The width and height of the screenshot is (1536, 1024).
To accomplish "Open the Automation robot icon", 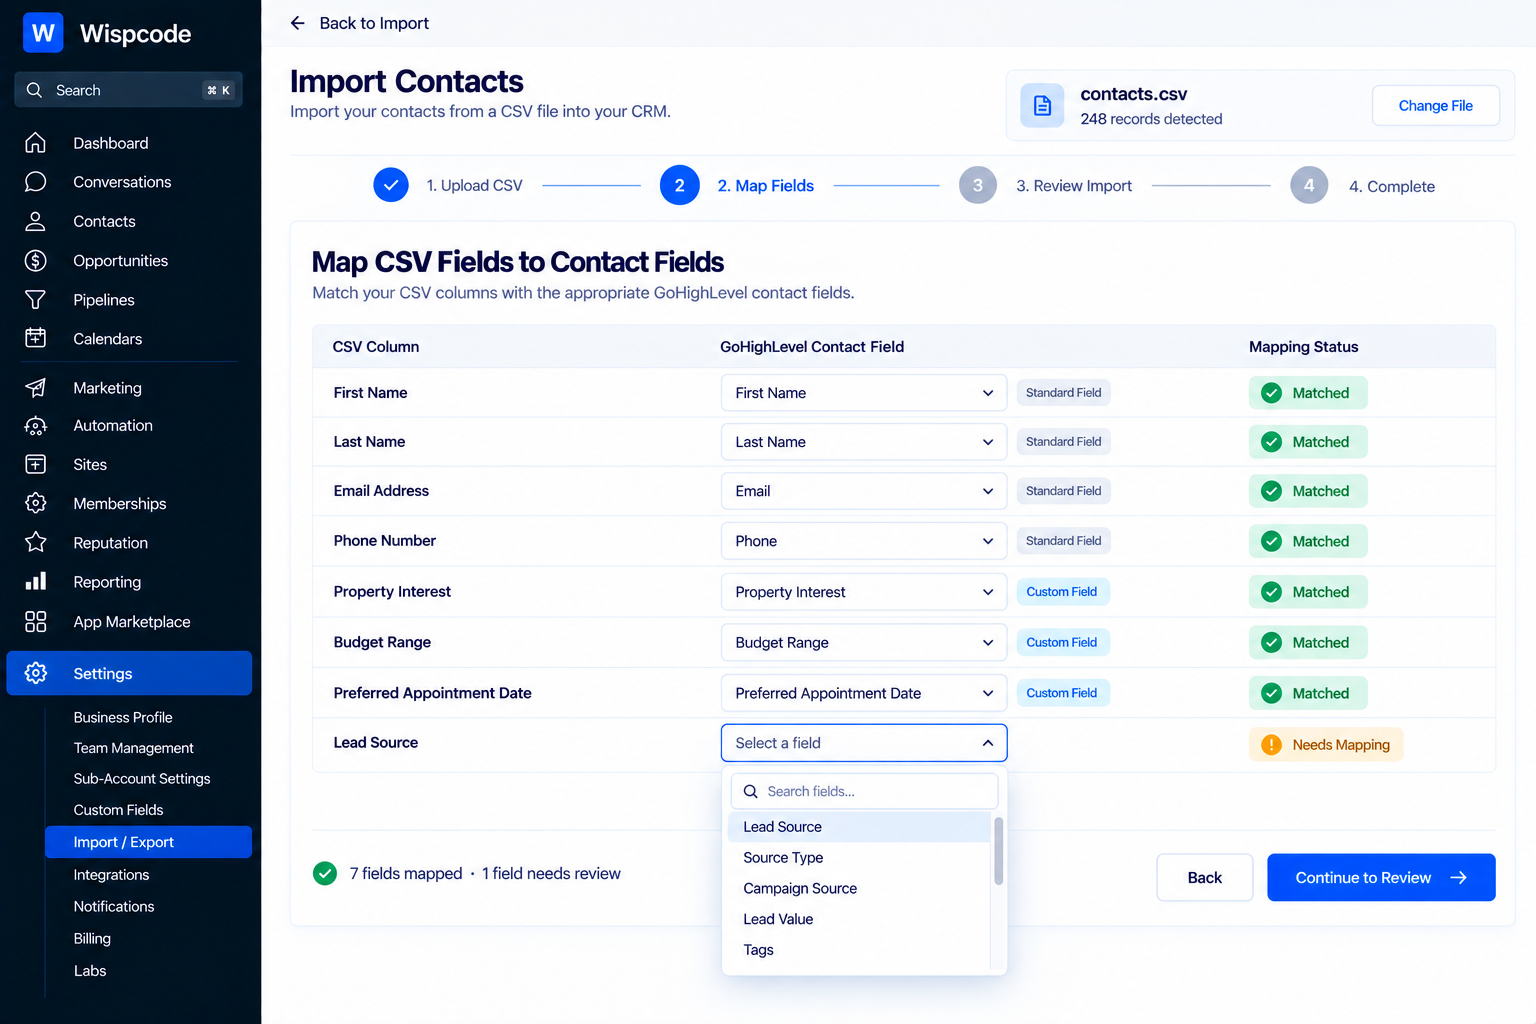I will [x=35, y=426].
